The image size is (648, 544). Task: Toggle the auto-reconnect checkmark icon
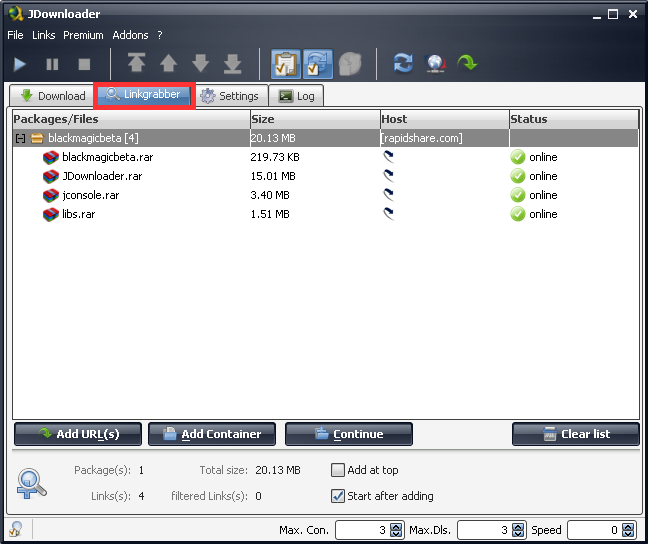(317, 64)
